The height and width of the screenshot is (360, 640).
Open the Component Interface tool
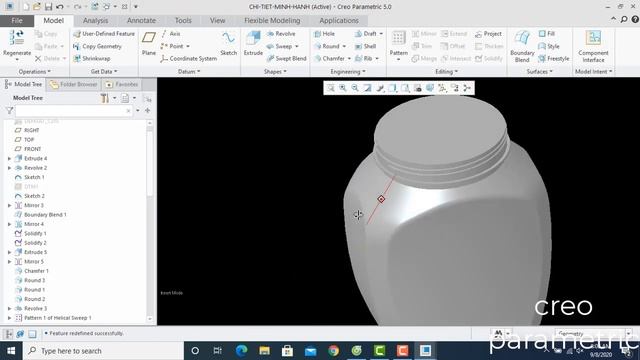click(593, 47)
